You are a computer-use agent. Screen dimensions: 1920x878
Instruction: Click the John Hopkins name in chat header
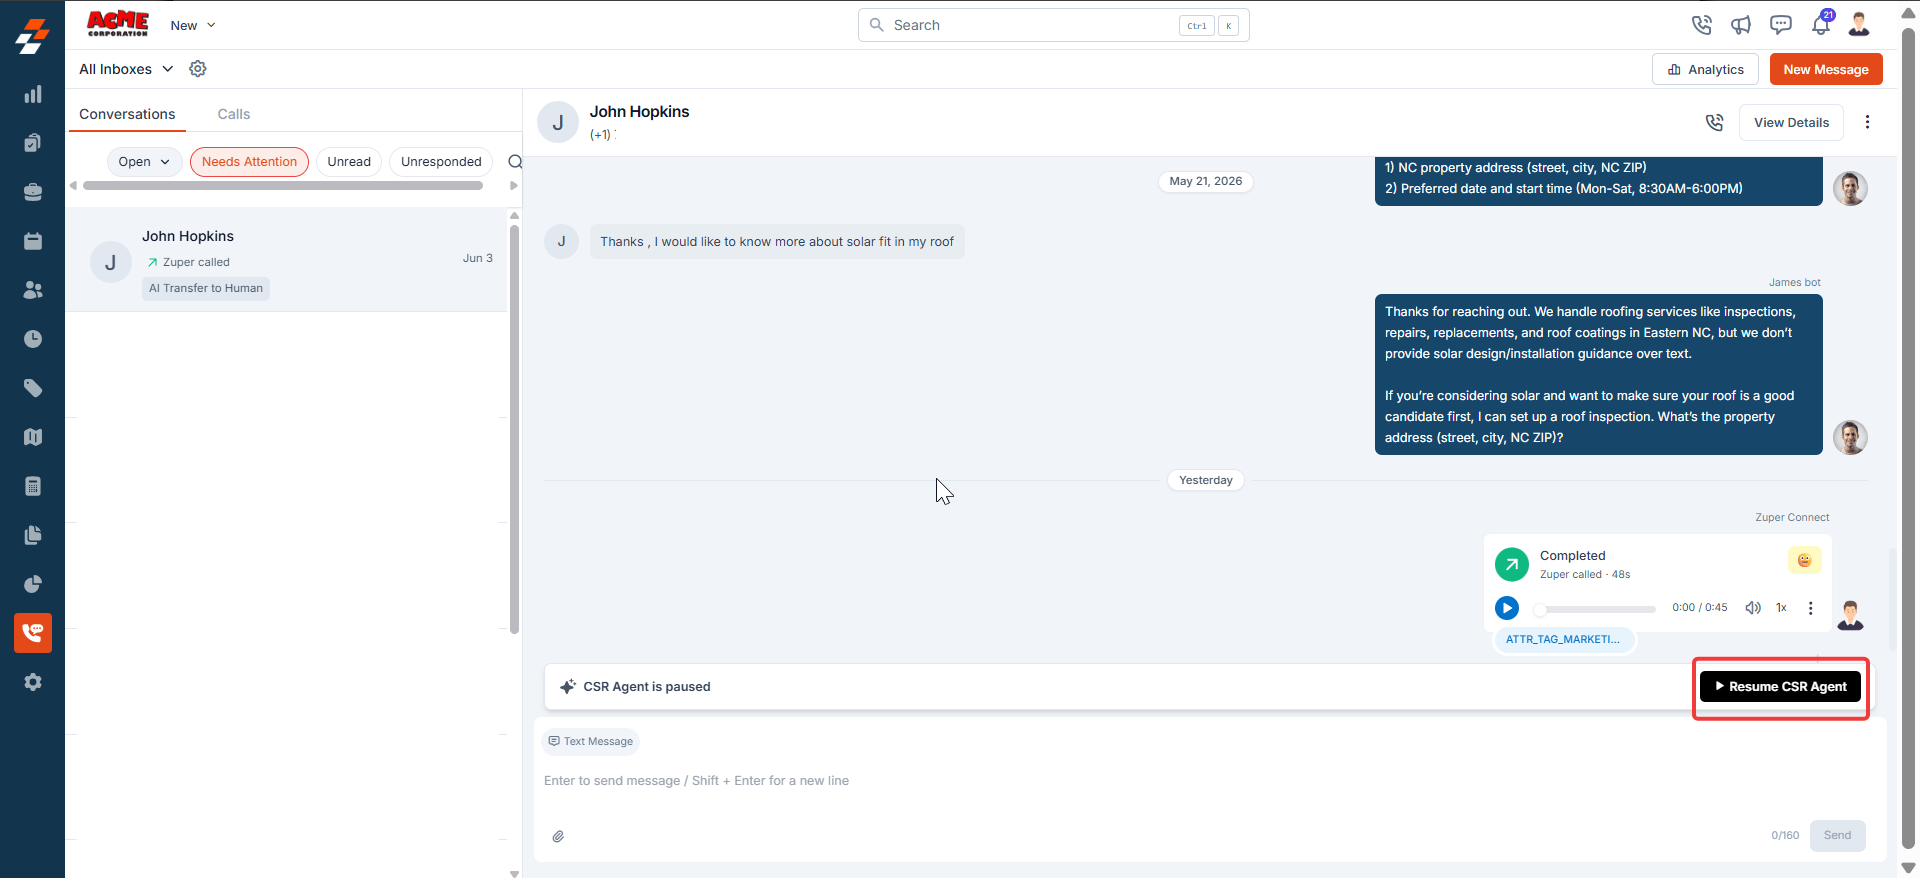point(639,112)
